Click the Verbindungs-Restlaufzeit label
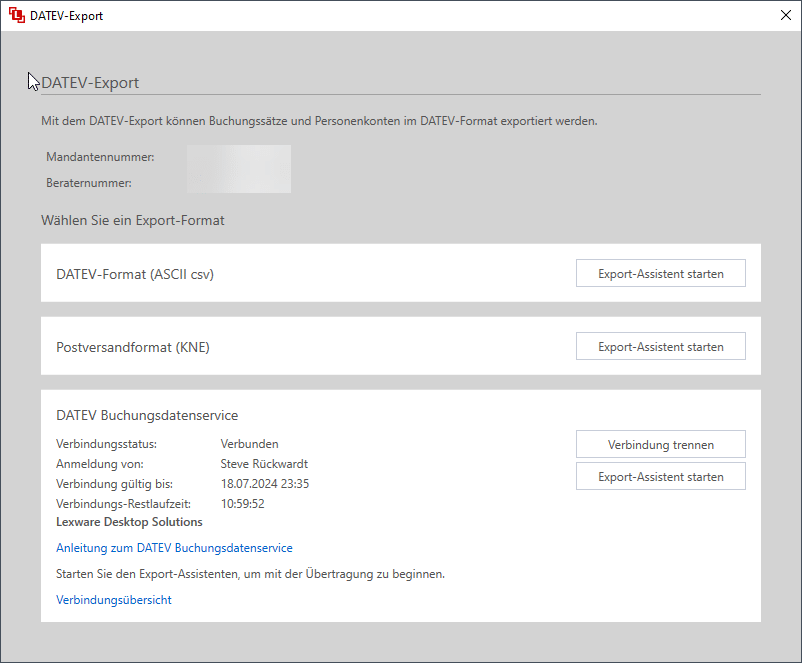Image resolution: width=802 pixels, height=663 pixels. point(123,503)
